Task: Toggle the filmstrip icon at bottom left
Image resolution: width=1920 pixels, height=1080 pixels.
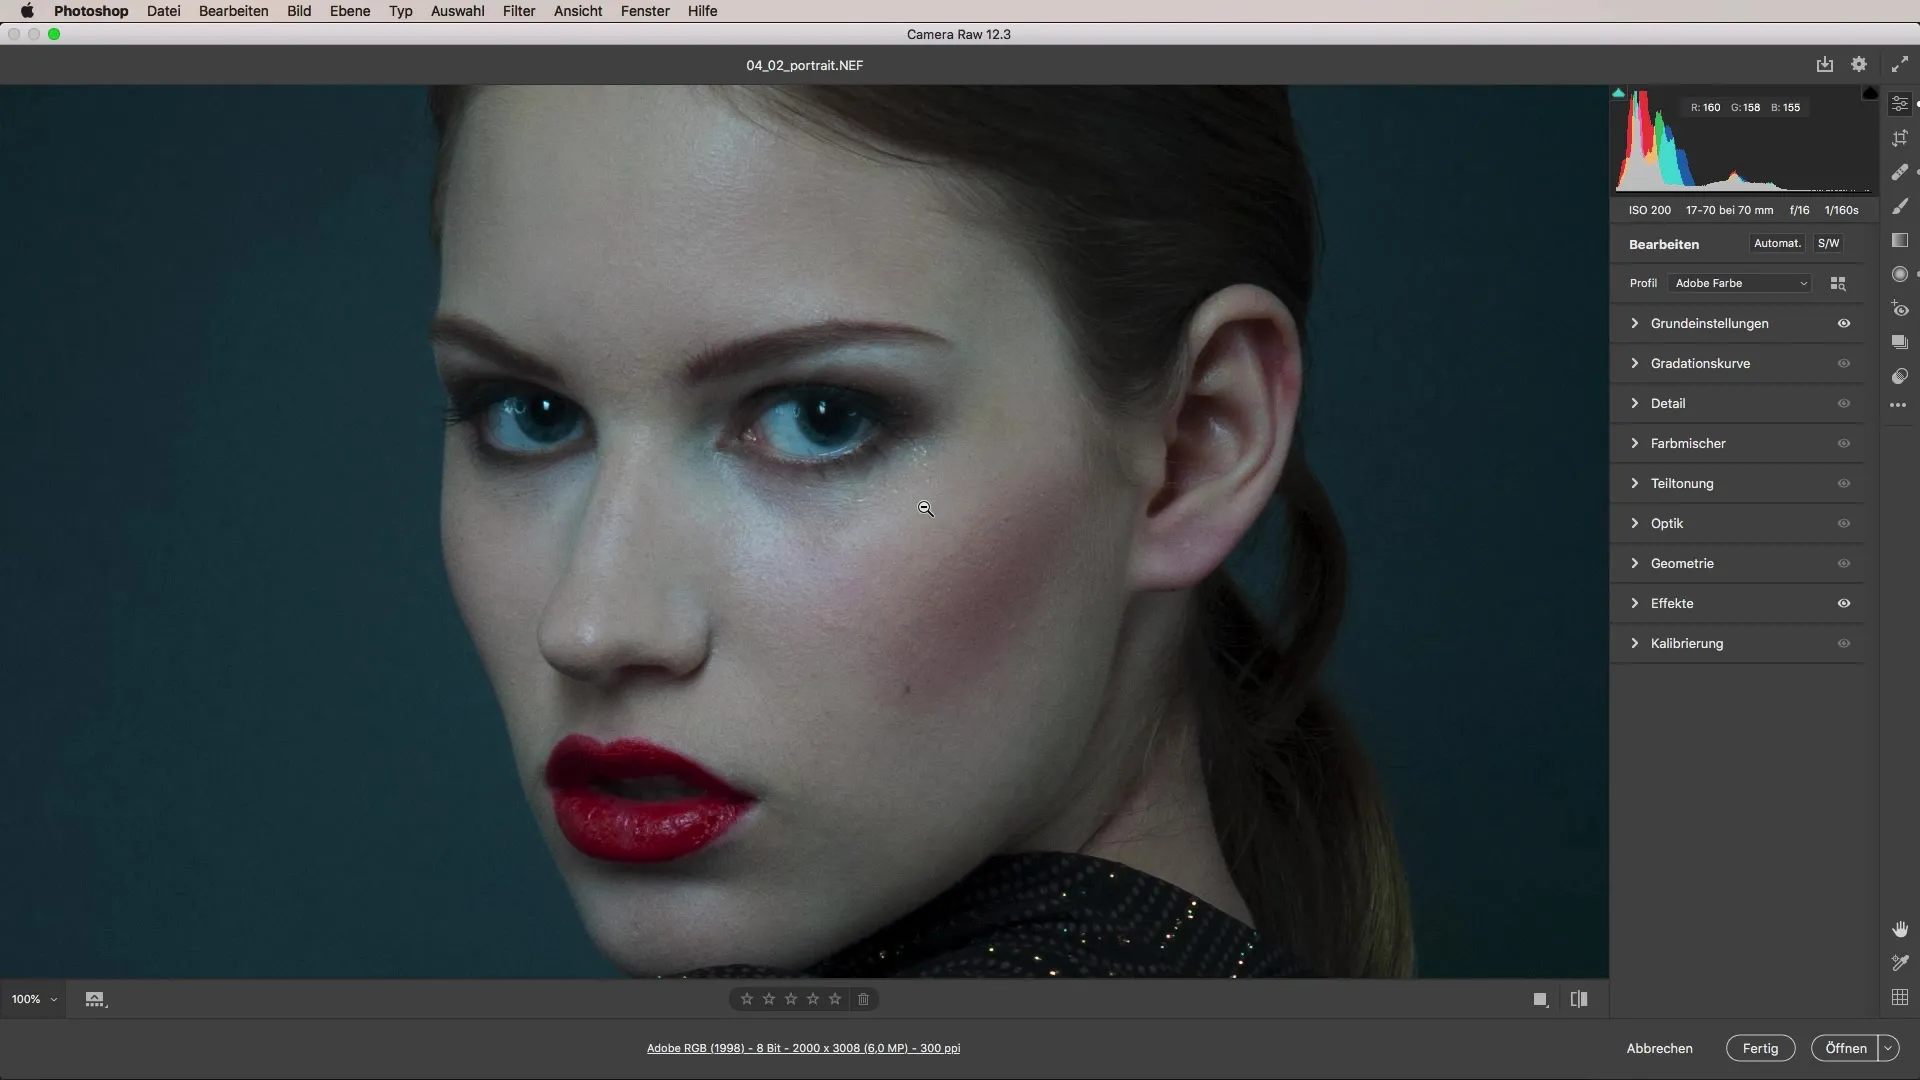Action: click(x=95, y=999)
